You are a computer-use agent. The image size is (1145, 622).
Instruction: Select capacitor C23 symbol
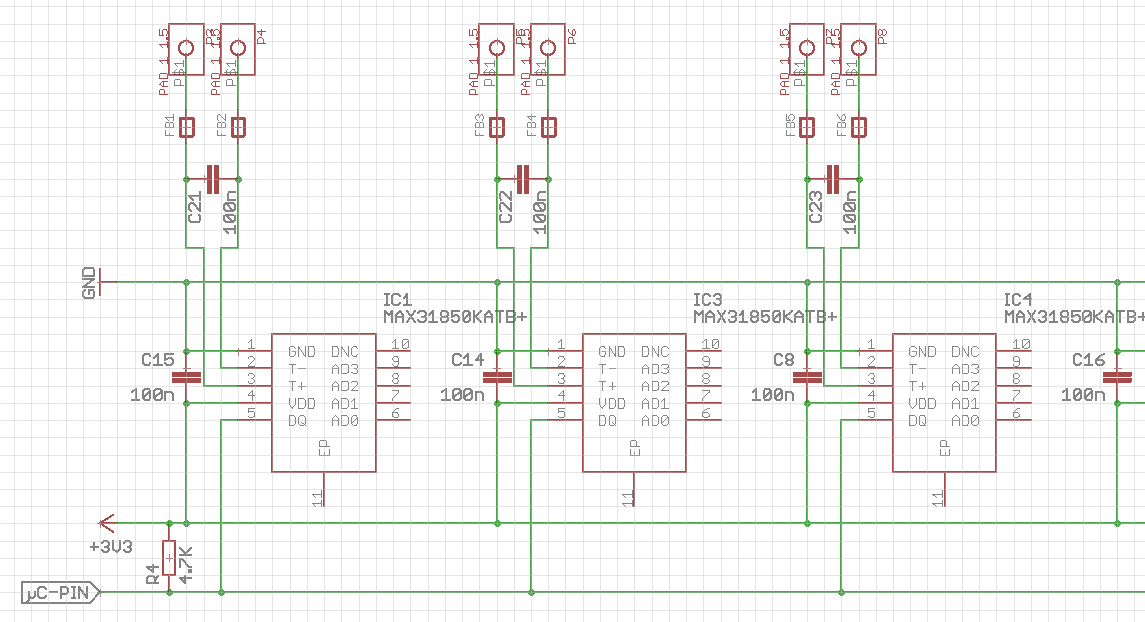click(832, 179)
